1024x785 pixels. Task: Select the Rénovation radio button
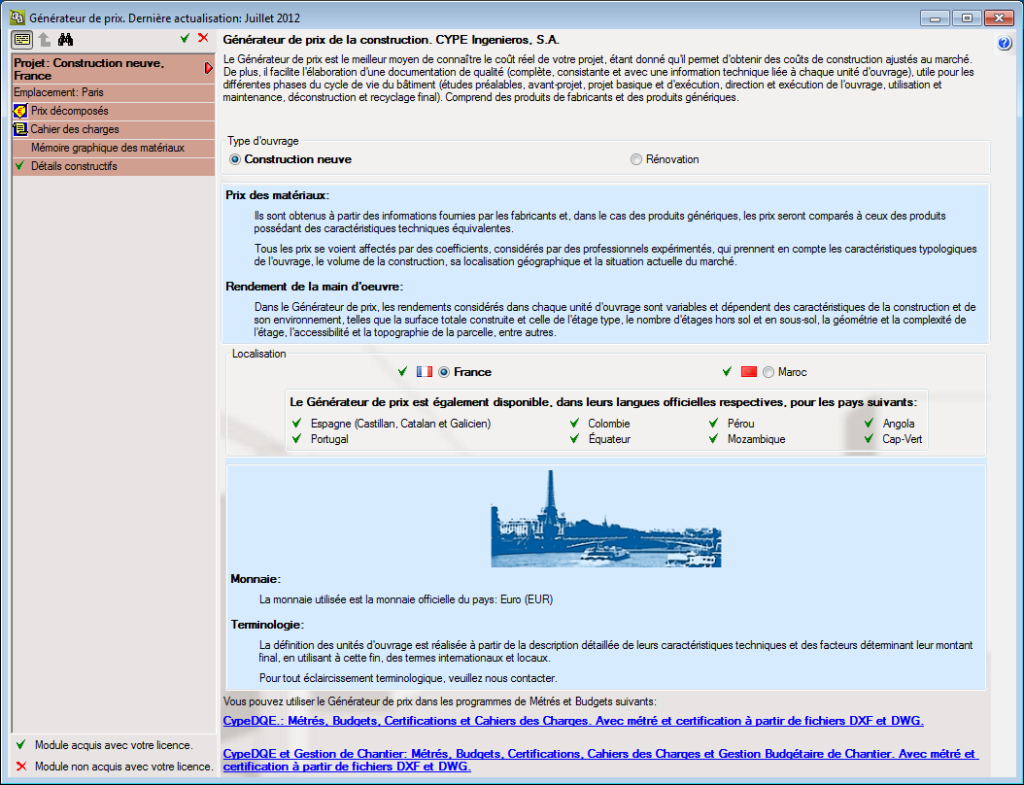(x=636, y=159)
